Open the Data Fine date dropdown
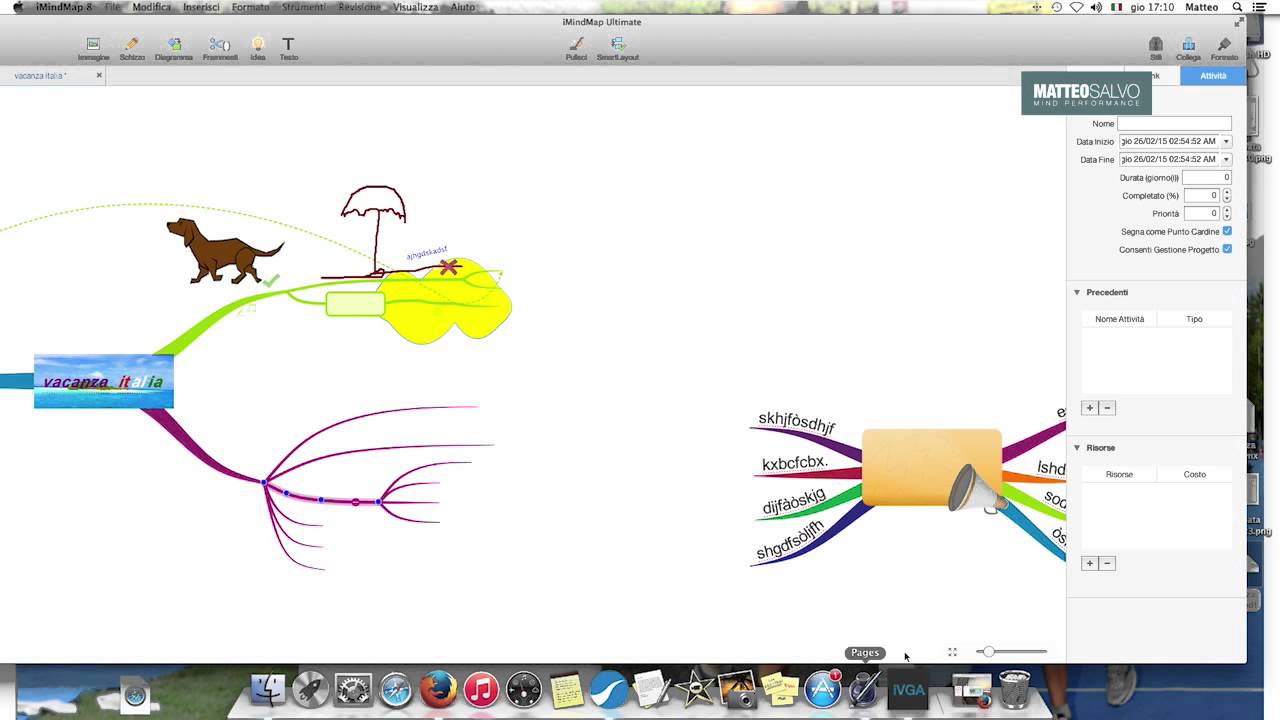Screen dimensions: 1280x720 [1226, 159]
